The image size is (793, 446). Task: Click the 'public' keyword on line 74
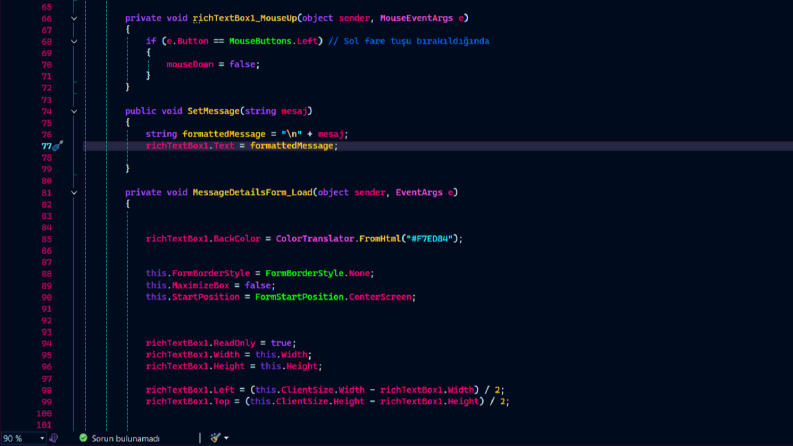(x=141, y=111)
